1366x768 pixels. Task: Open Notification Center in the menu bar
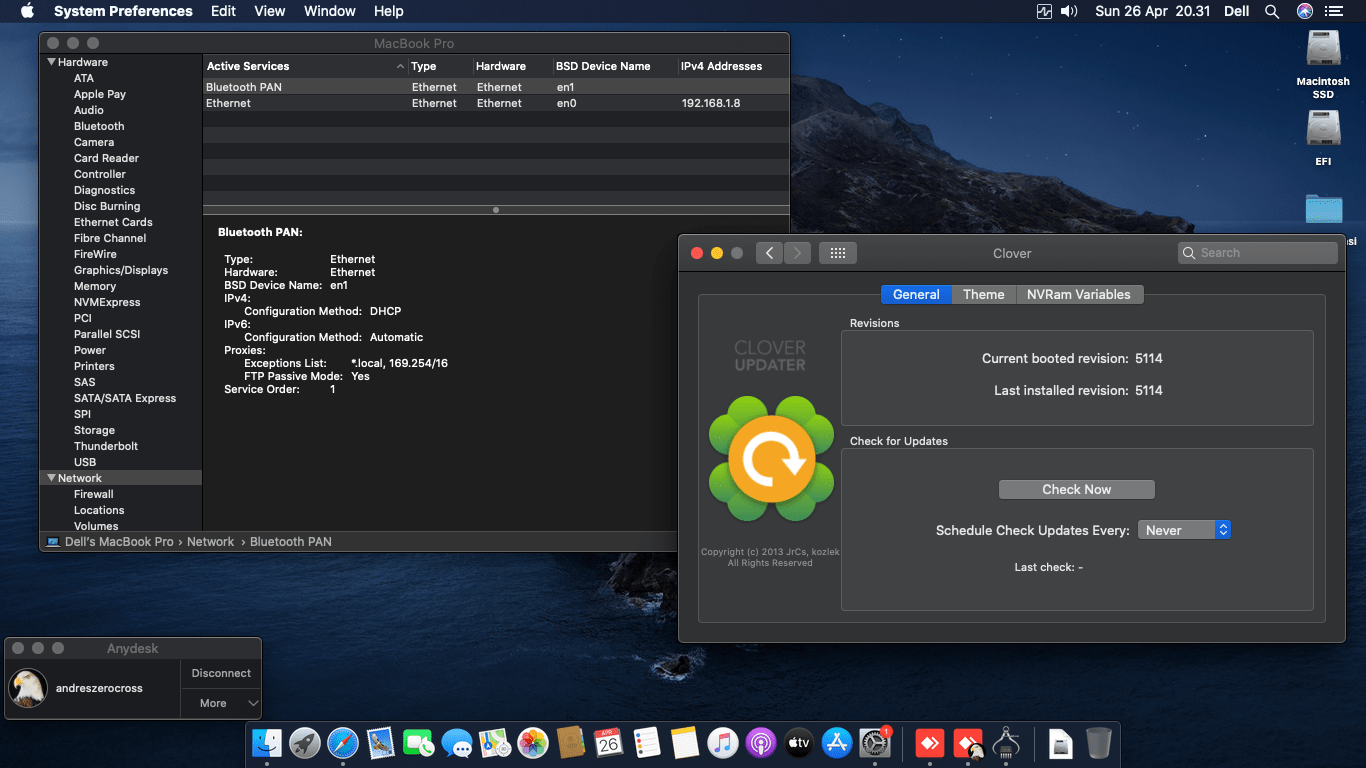[1334, 11]
